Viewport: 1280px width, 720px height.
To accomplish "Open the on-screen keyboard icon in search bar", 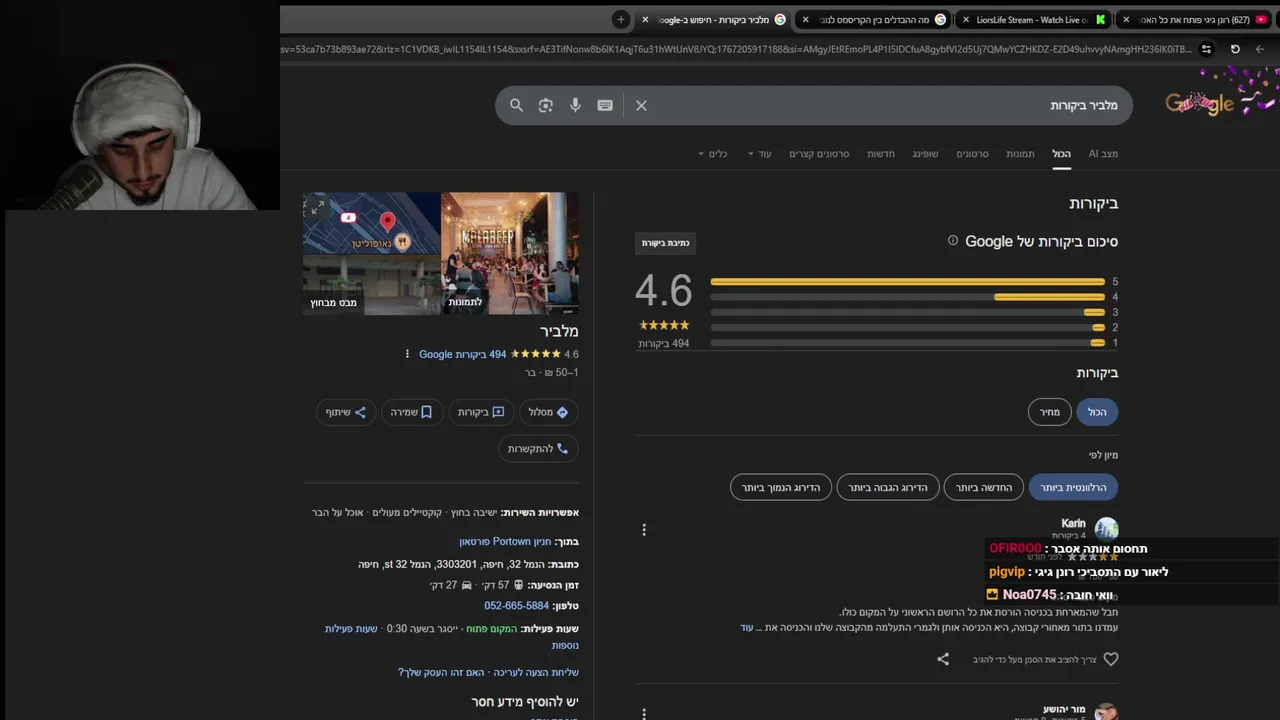I will (x=605, y=105).
